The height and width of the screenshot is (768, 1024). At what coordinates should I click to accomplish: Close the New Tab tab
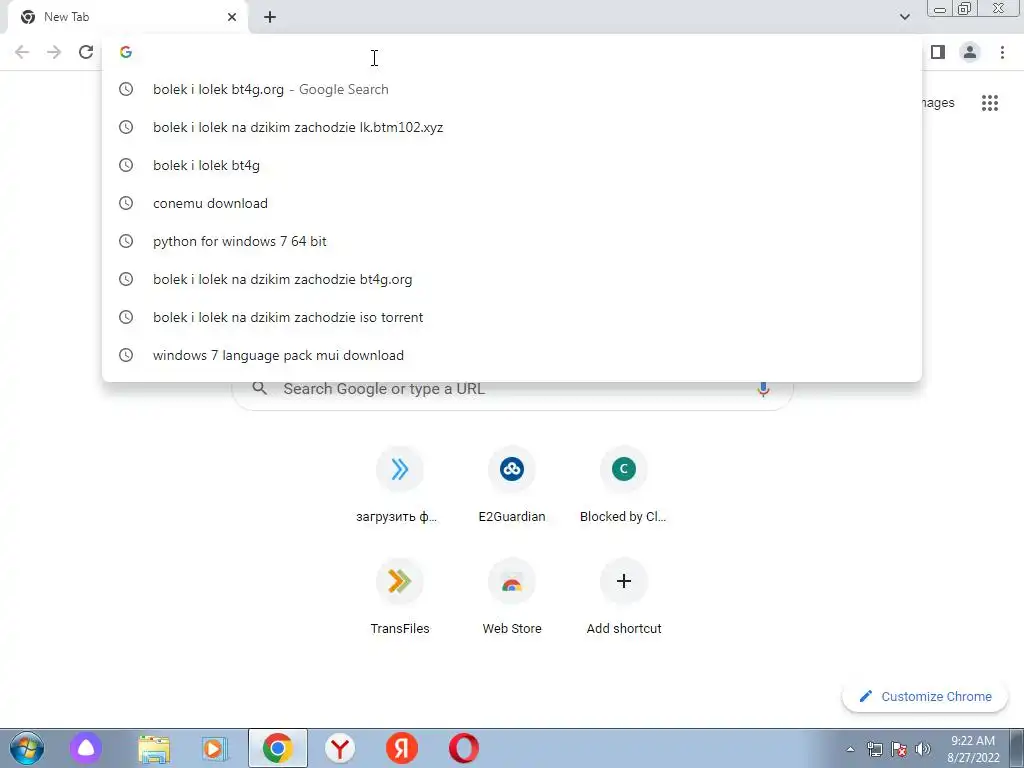pos(232,17)
